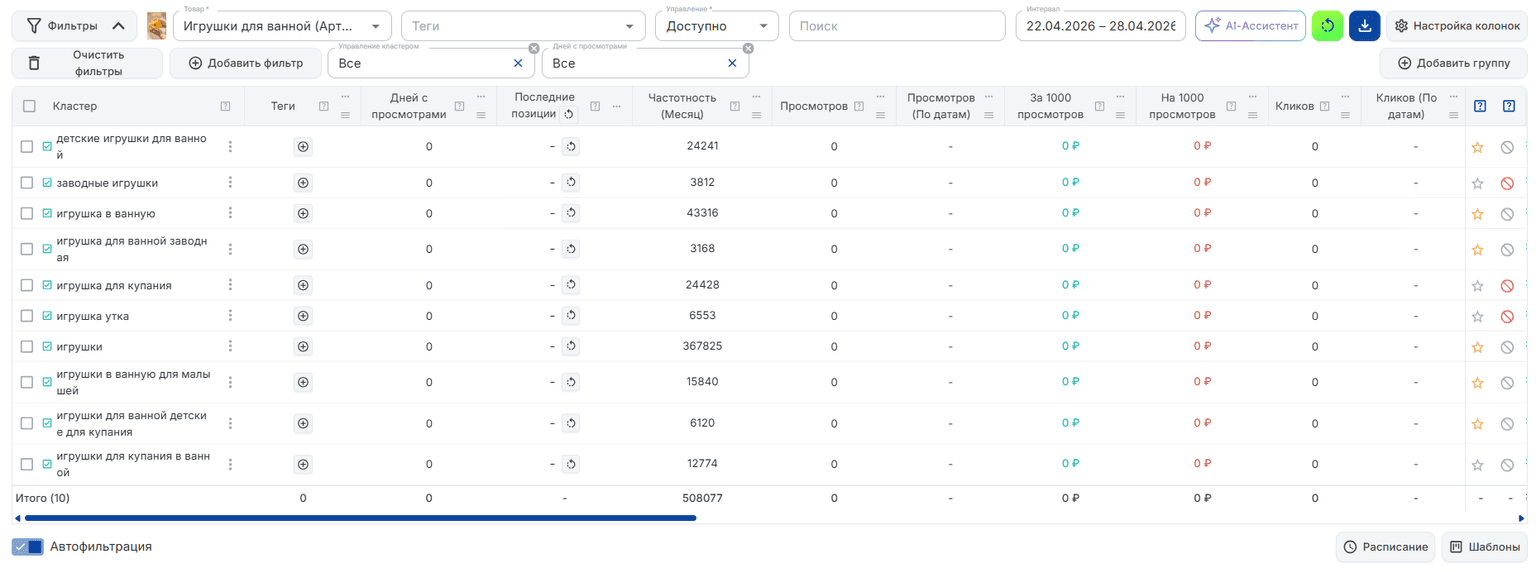Open the 'AI-Ассистент' button

point(1251,26)
